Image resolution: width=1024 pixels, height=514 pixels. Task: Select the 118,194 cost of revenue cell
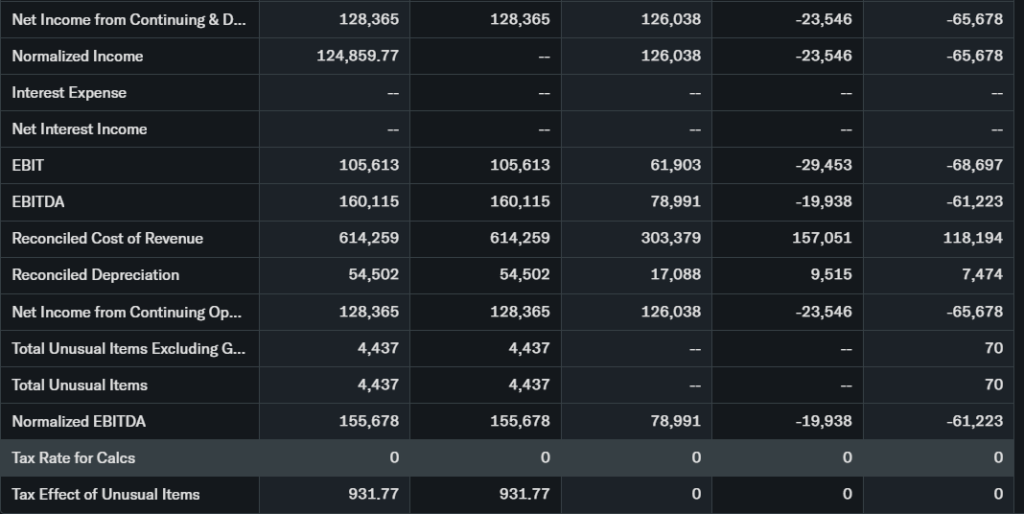975,238
